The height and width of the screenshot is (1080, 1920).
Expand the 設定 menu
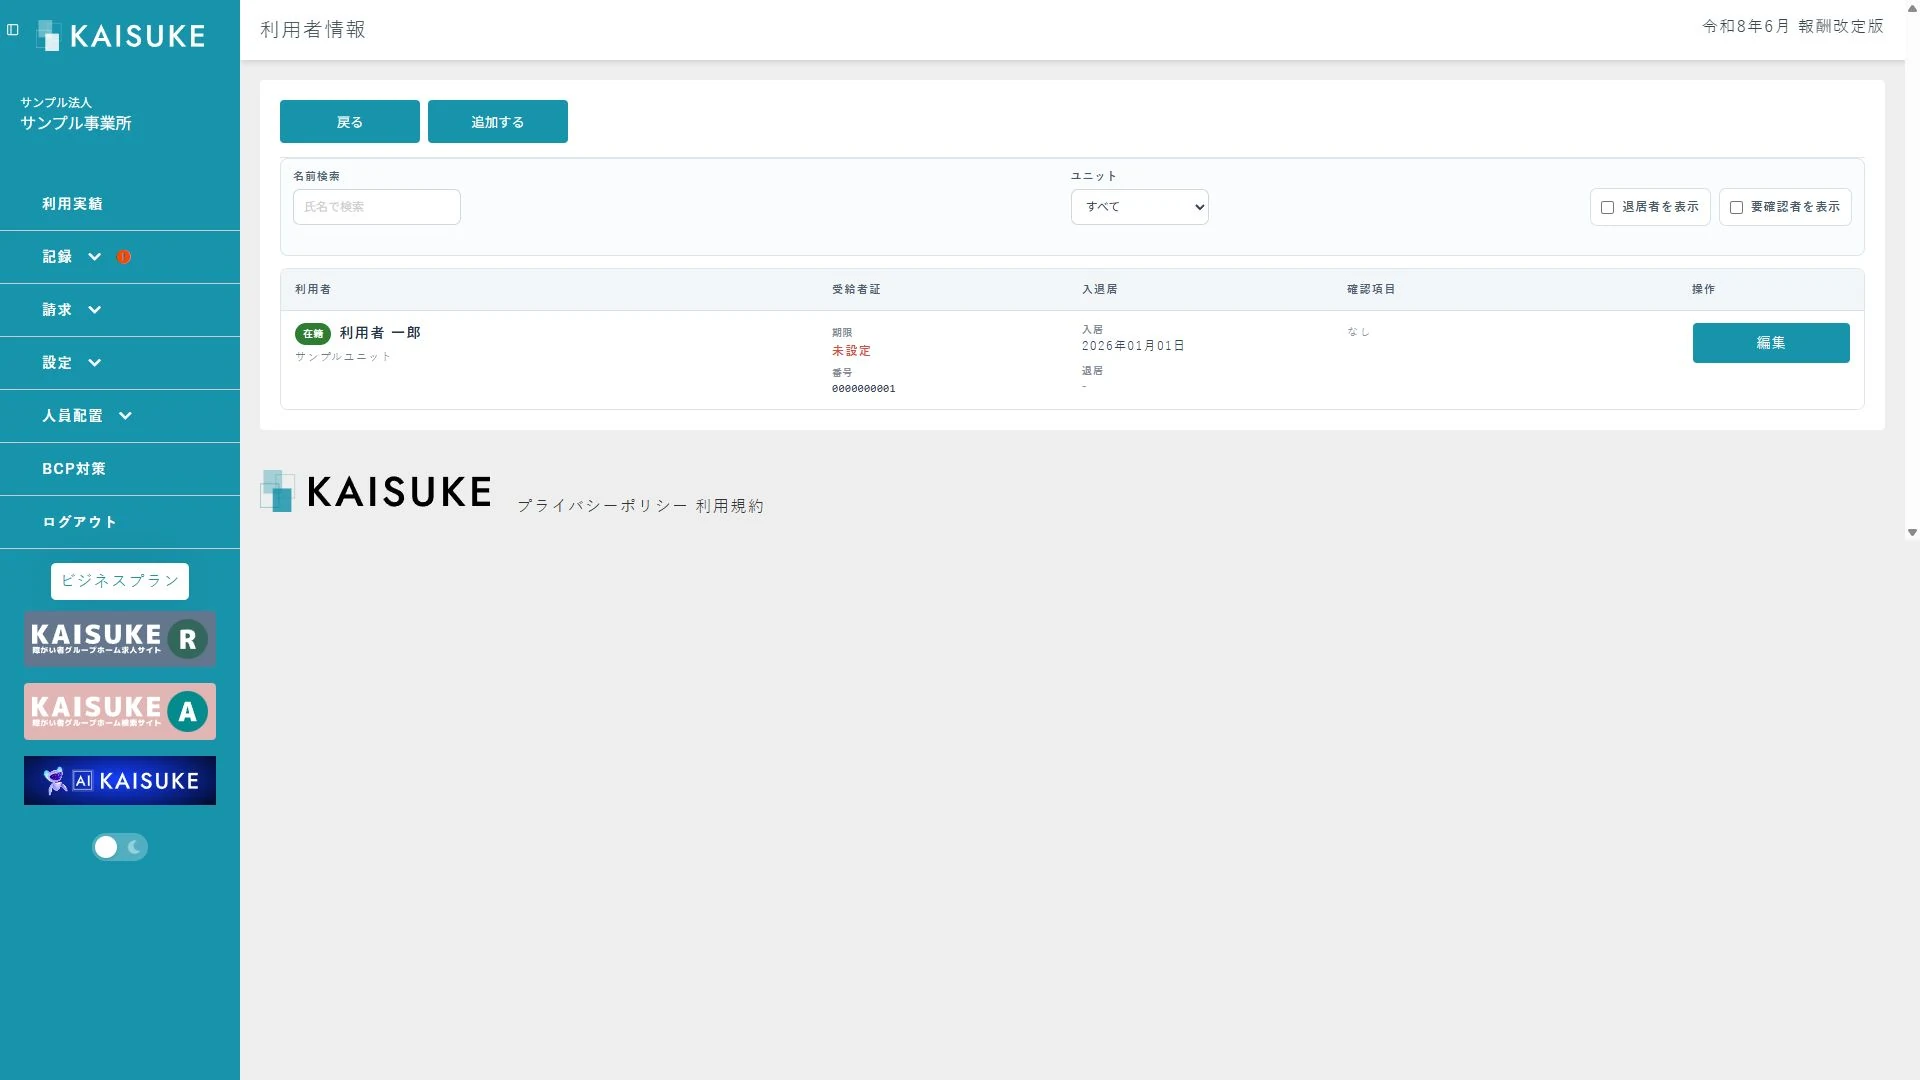120,363
